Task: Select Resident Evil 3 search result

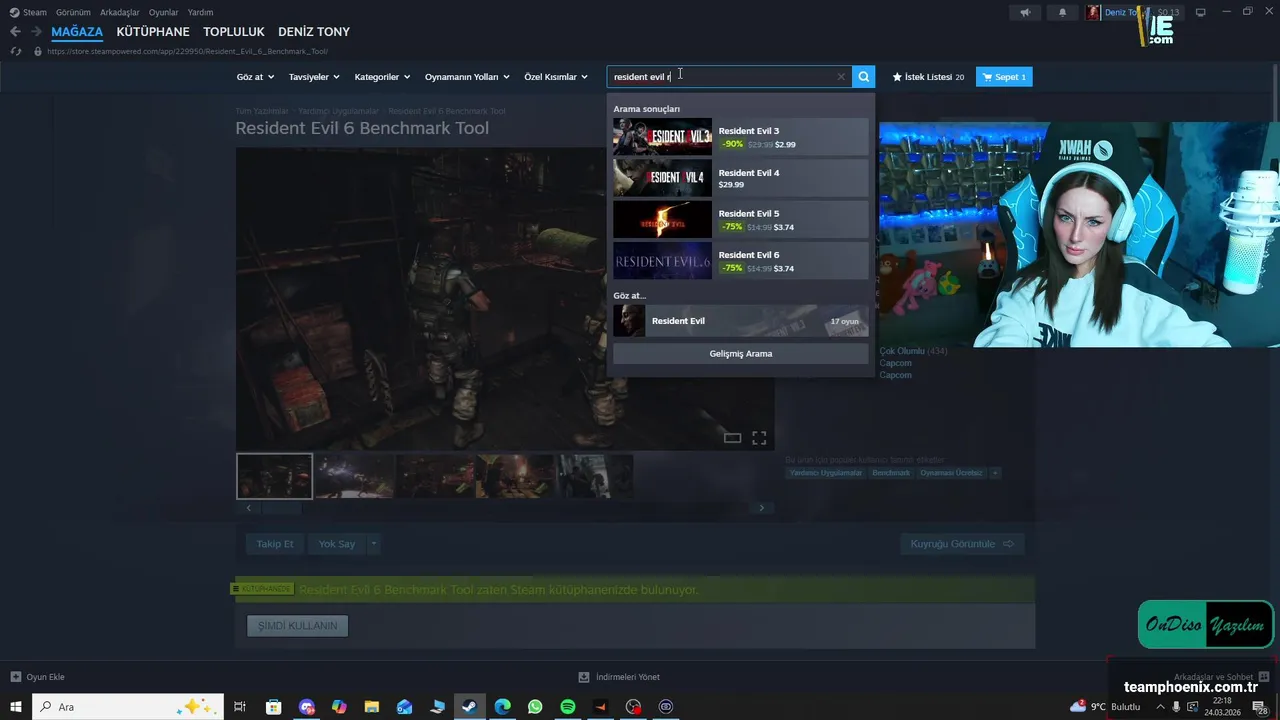Action: 741,137
